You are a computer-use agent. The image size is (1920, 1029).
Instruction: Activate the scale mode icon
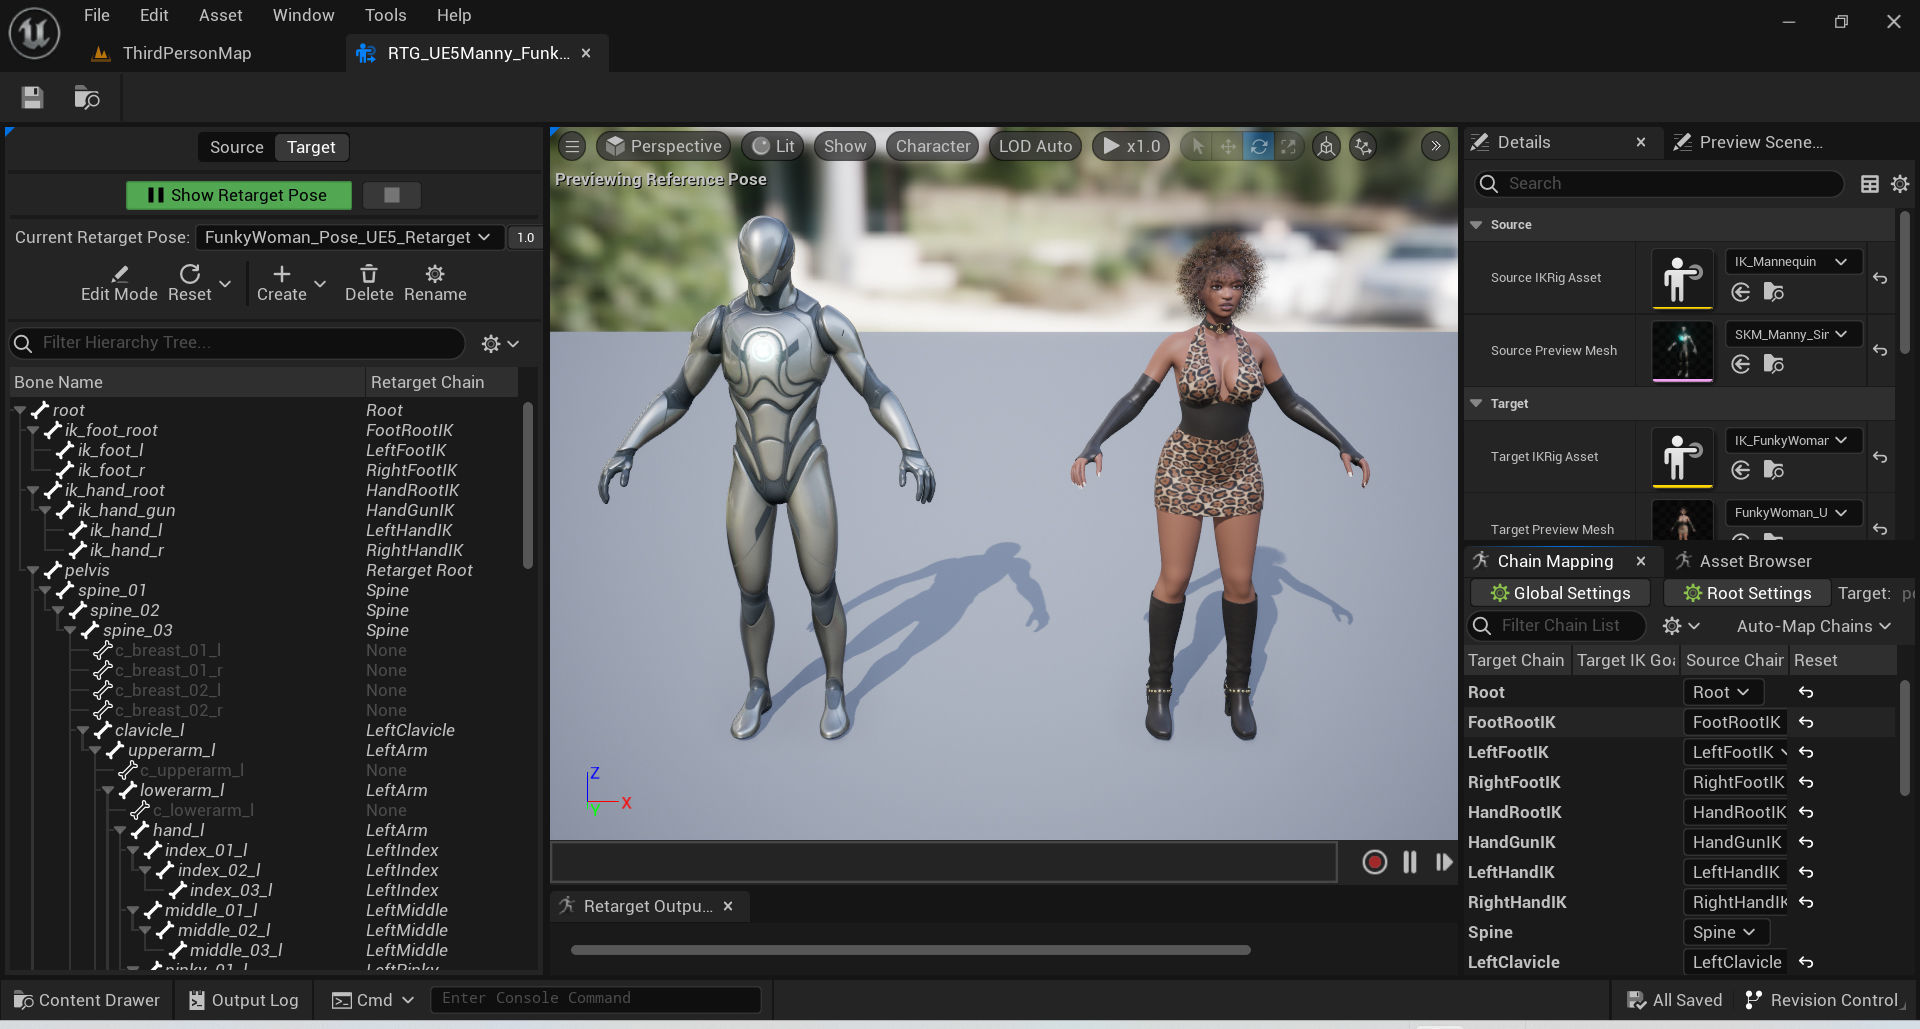click(1289, 146)
